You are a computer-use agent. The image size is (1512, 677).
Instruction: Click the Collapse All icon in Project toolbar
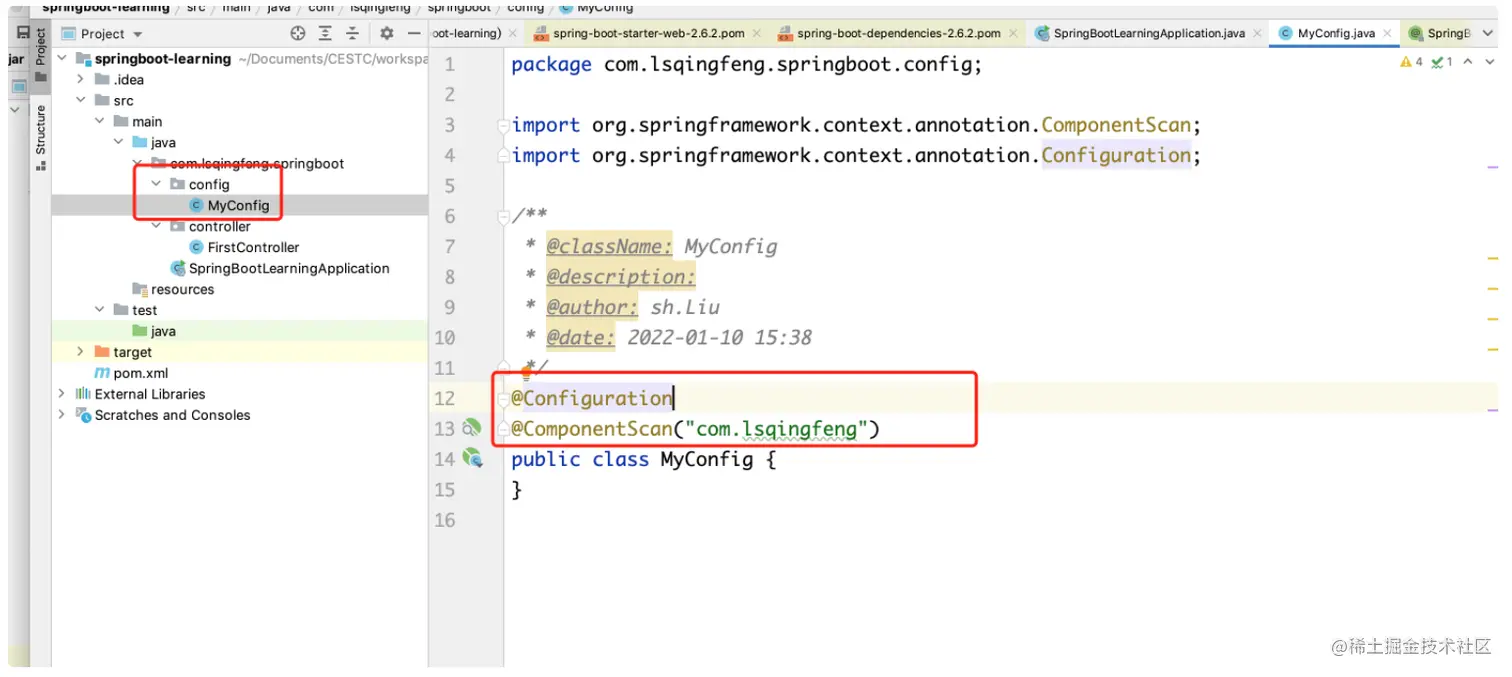(352, 33)
